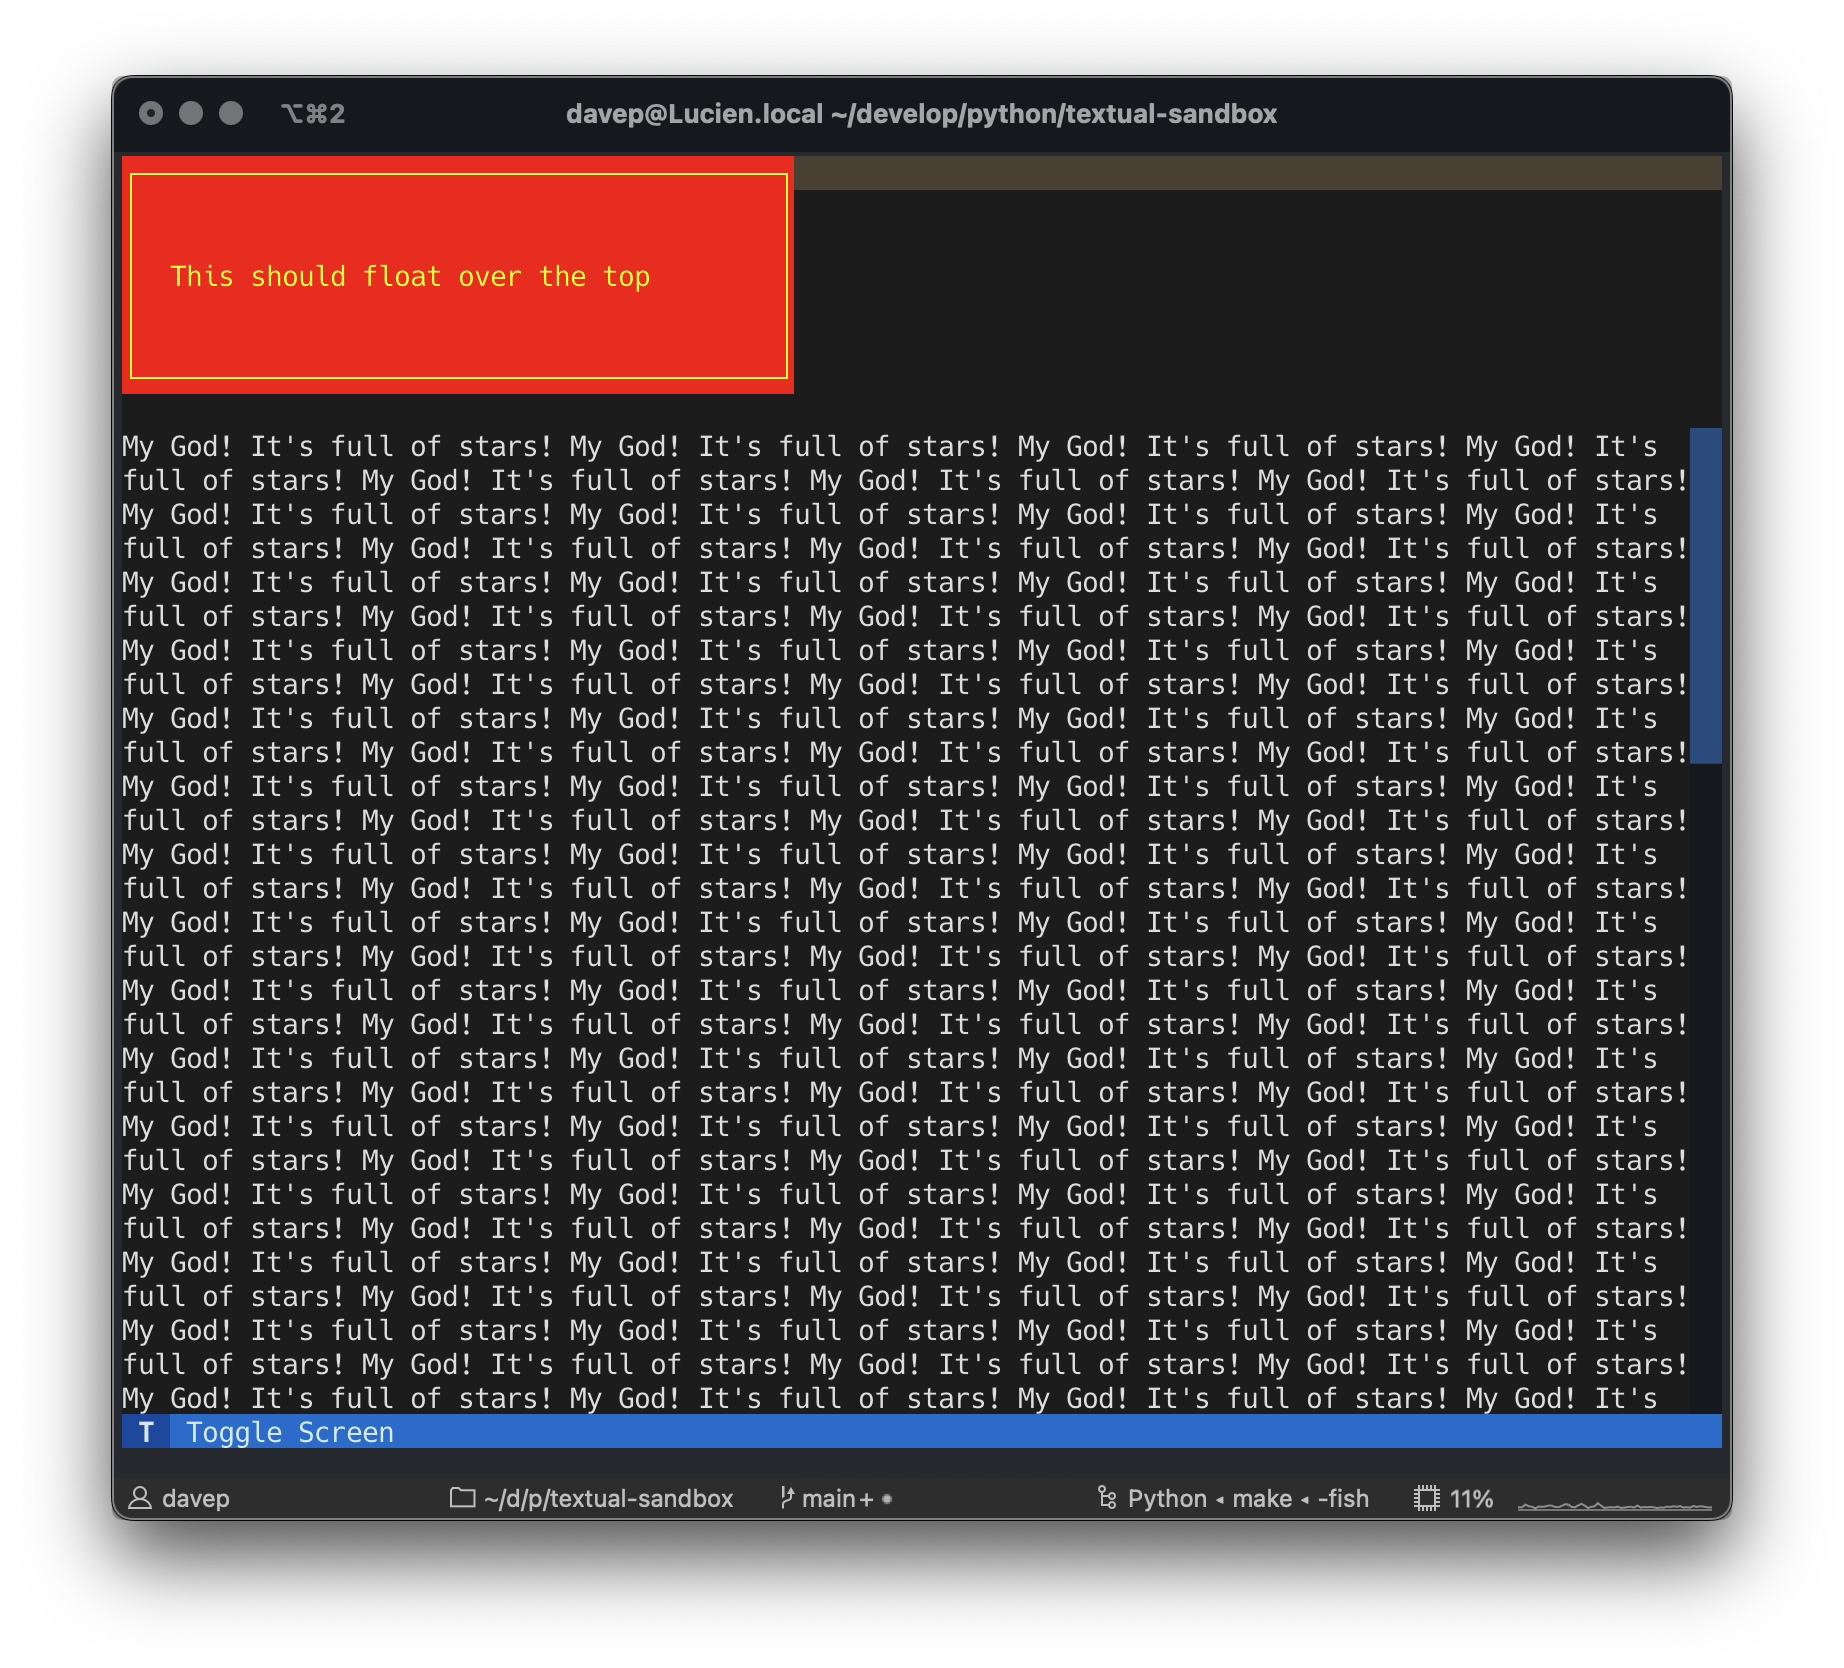Click the "davep" username in the status bar
1844x1668 pixels.
point(196,1498)
